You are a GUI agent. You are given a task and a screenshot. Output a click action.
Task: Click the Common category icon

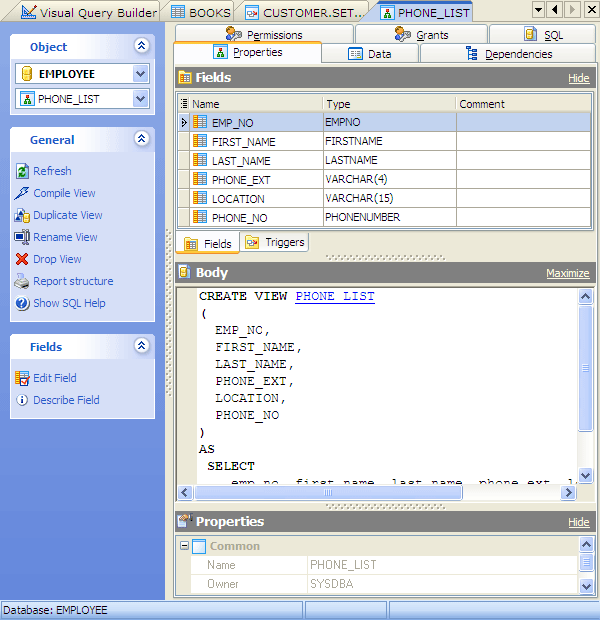coord(199,546)
